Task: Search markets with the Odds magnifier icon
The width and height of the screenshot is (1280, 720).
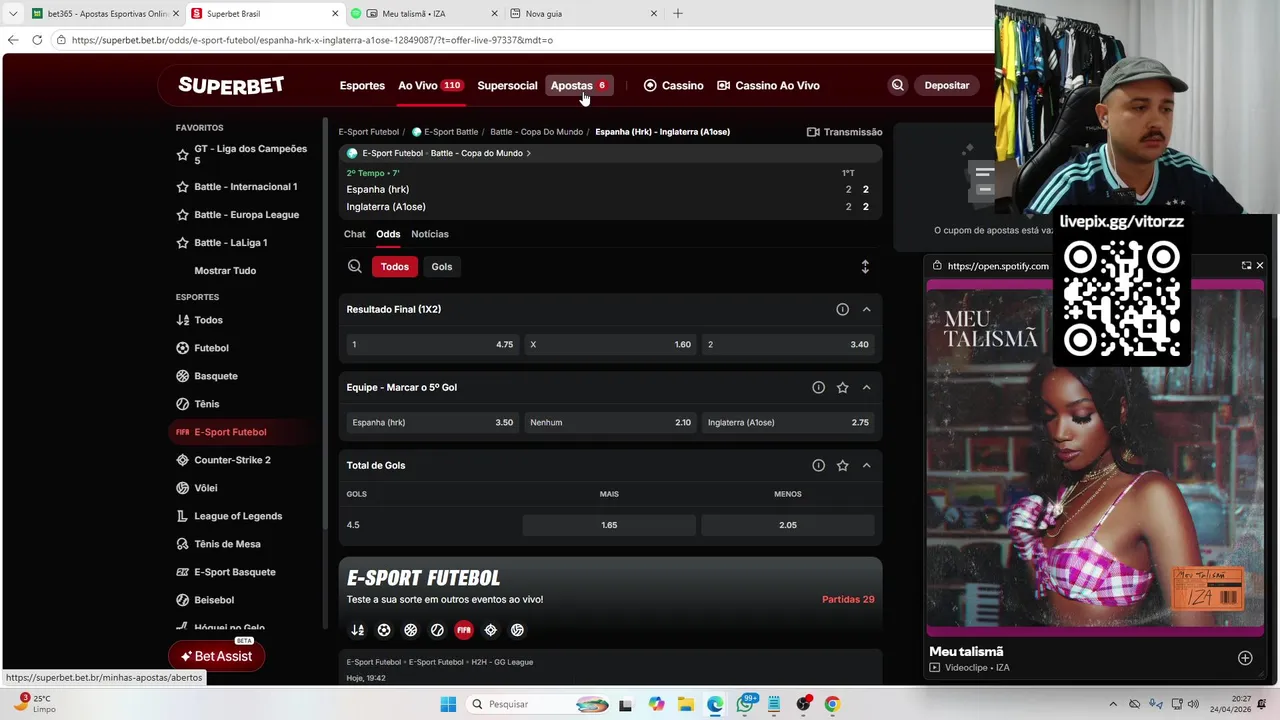Action: click(x=355, y=267)
